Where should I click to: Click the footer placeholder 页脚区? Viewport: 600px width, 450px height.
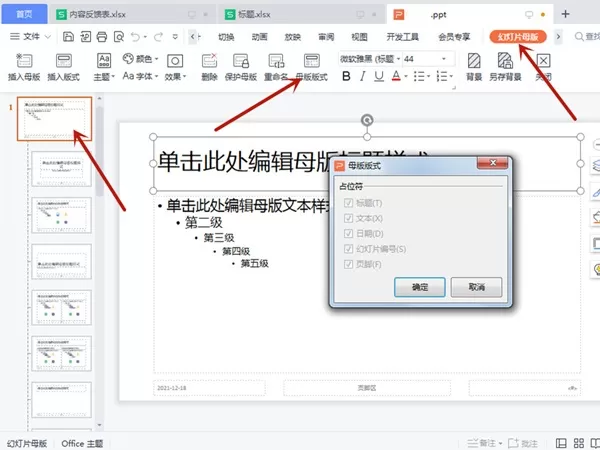click(367, 388)
